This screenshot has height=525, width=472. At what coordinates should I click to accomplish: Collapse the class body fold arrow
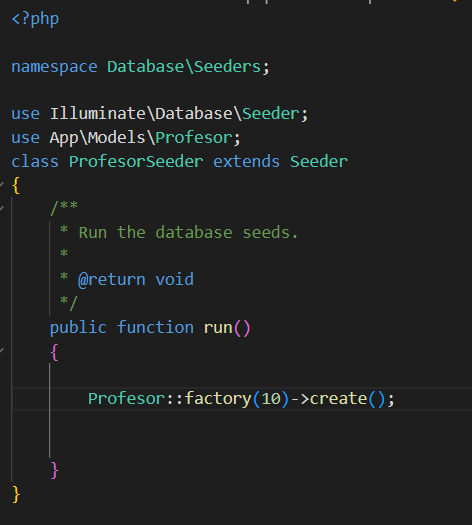(2, 184)
